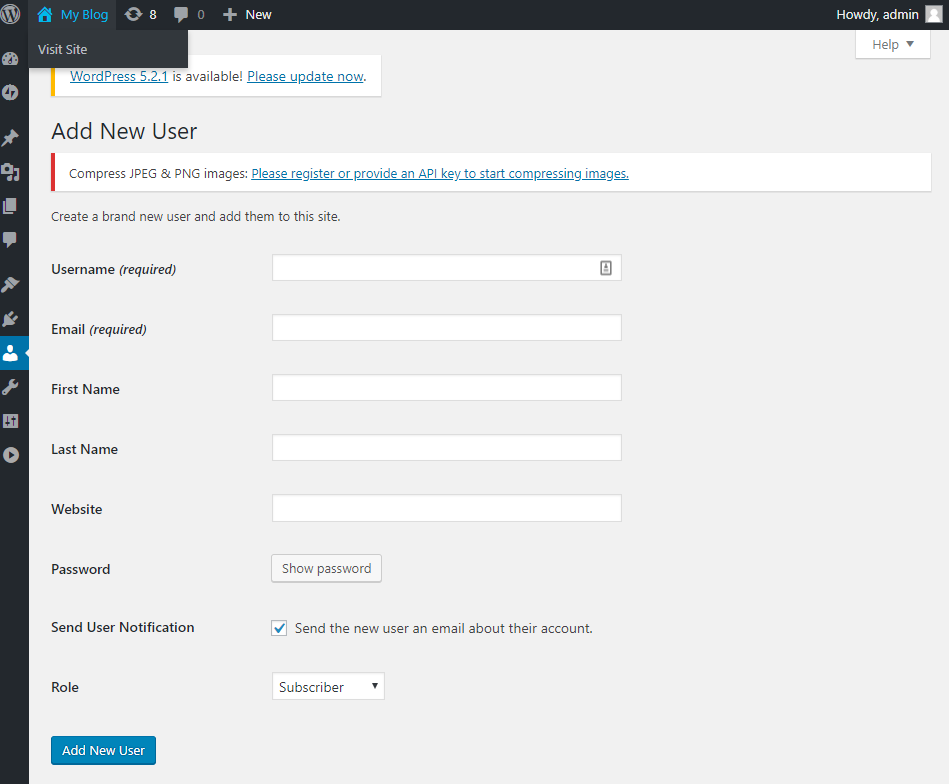The image size is (949, 784).
Task: Click the WordPress logo in admin bar
Action: pyautogui.click(x=11, y=14)
